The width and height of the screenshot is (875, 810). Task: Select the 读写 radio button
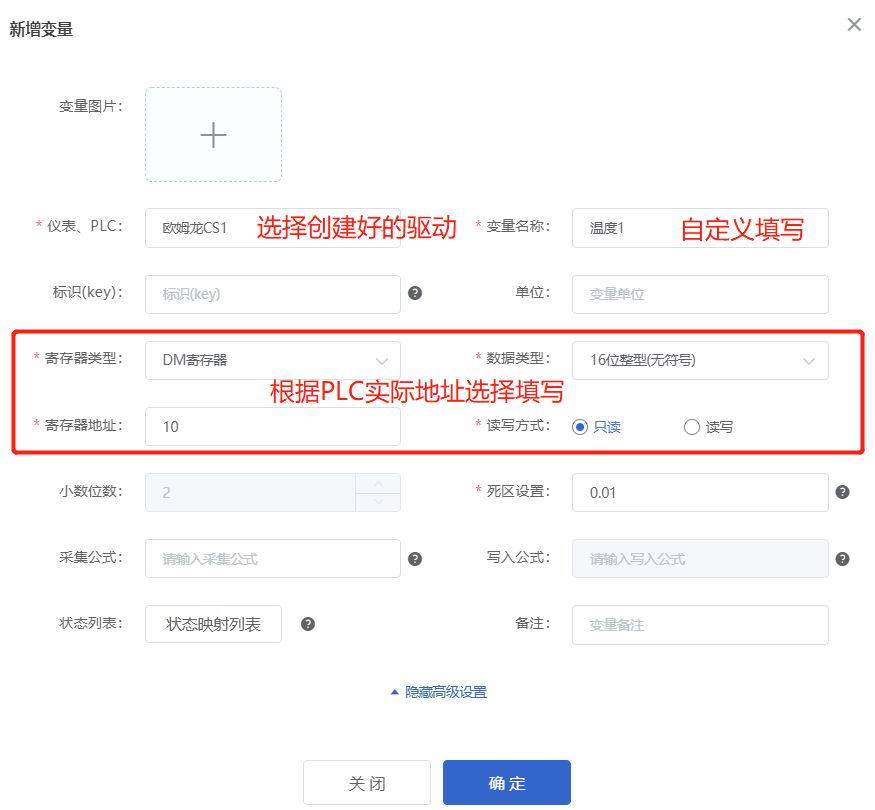[x=691, y=427]
